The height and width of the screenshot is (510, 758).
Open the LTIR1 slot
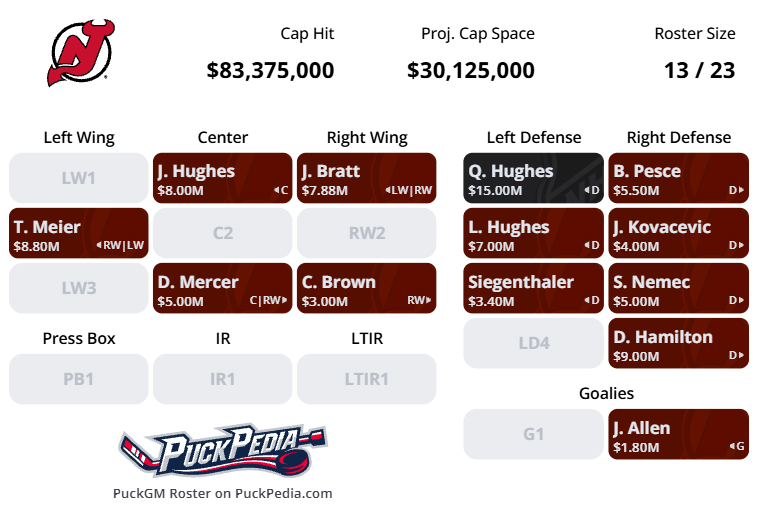[x=367, y=380]
